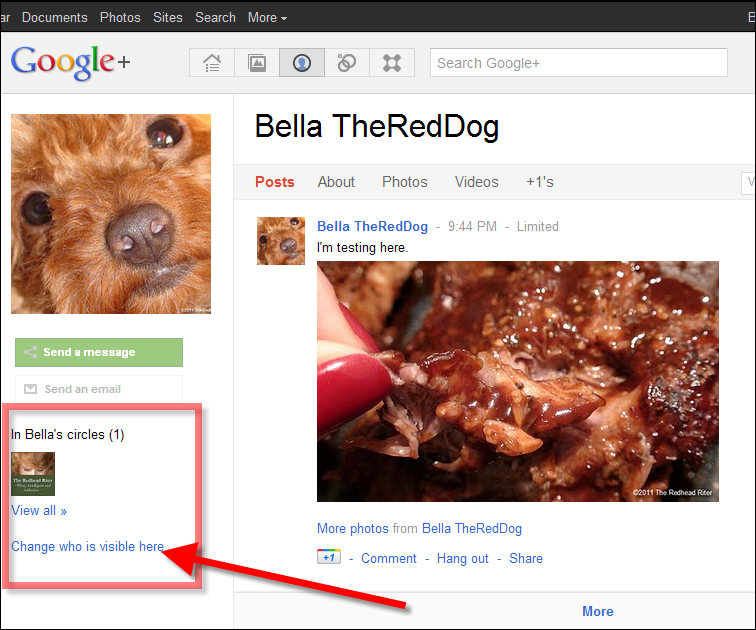Click the Limited visibility label
The width and height of the screenshot is (756, 630).
coord(538,227)
